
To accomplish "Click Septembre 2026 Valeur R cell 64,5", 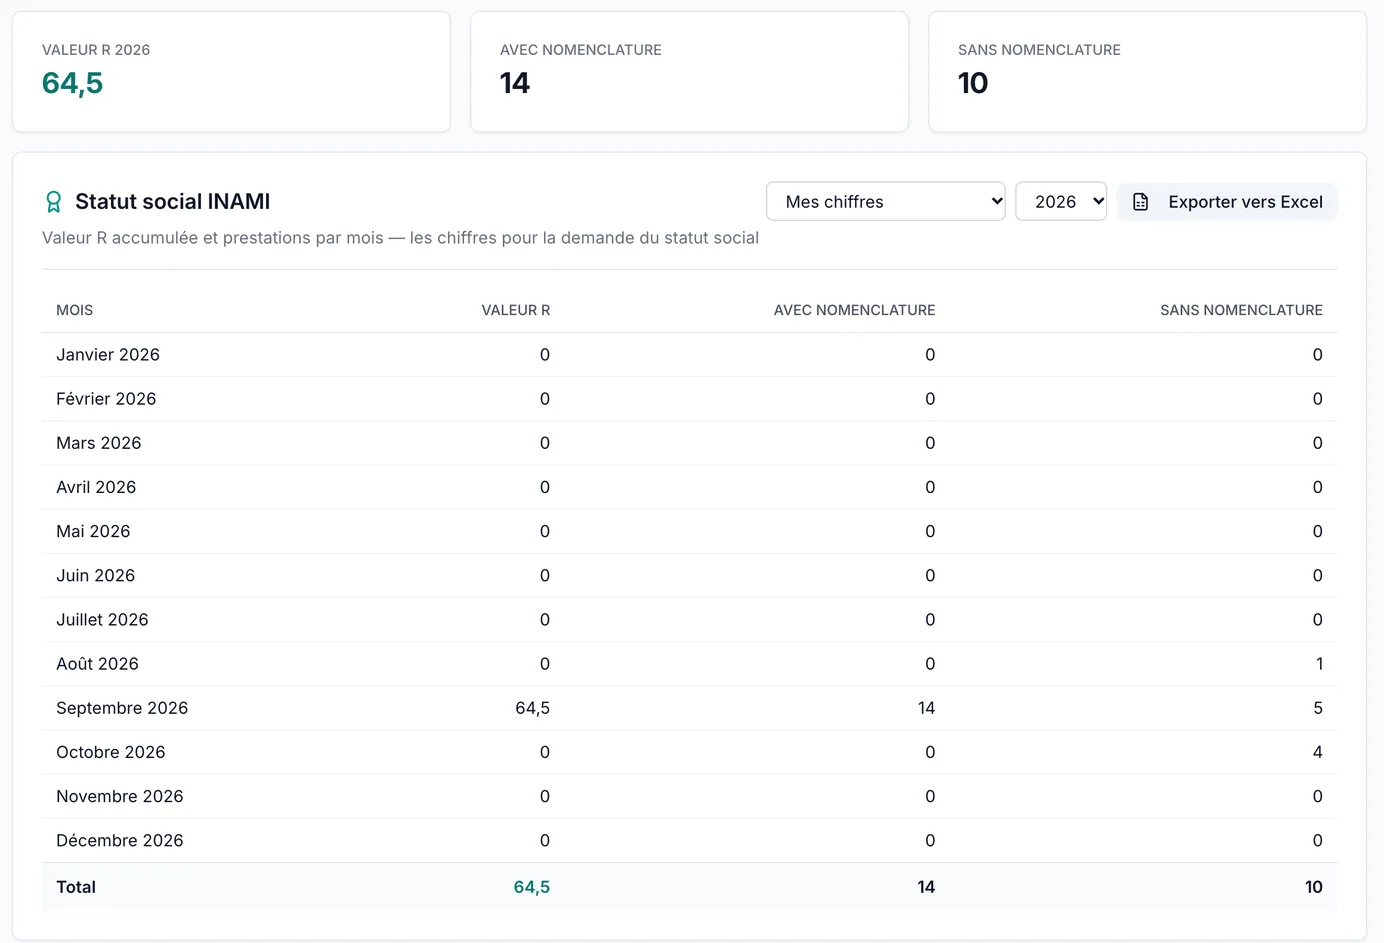I will tap(532, 708).
